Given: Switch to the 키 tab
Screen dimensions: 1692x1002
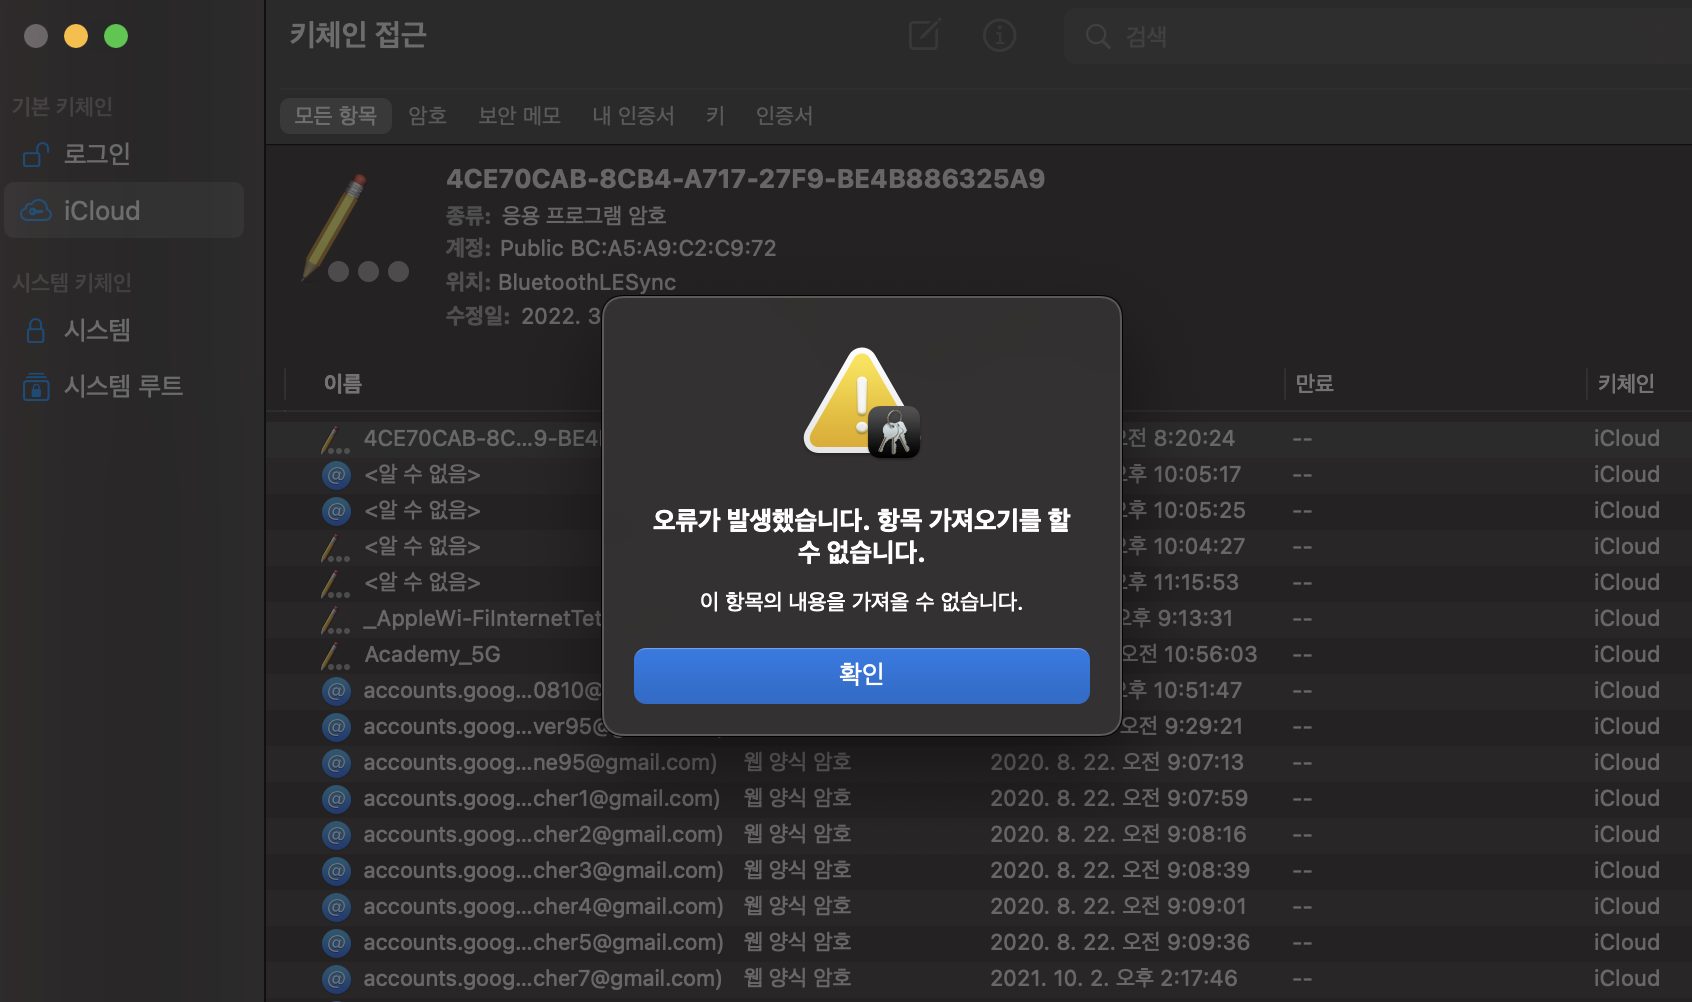Looking at the screenshot, I should [715, 116].
